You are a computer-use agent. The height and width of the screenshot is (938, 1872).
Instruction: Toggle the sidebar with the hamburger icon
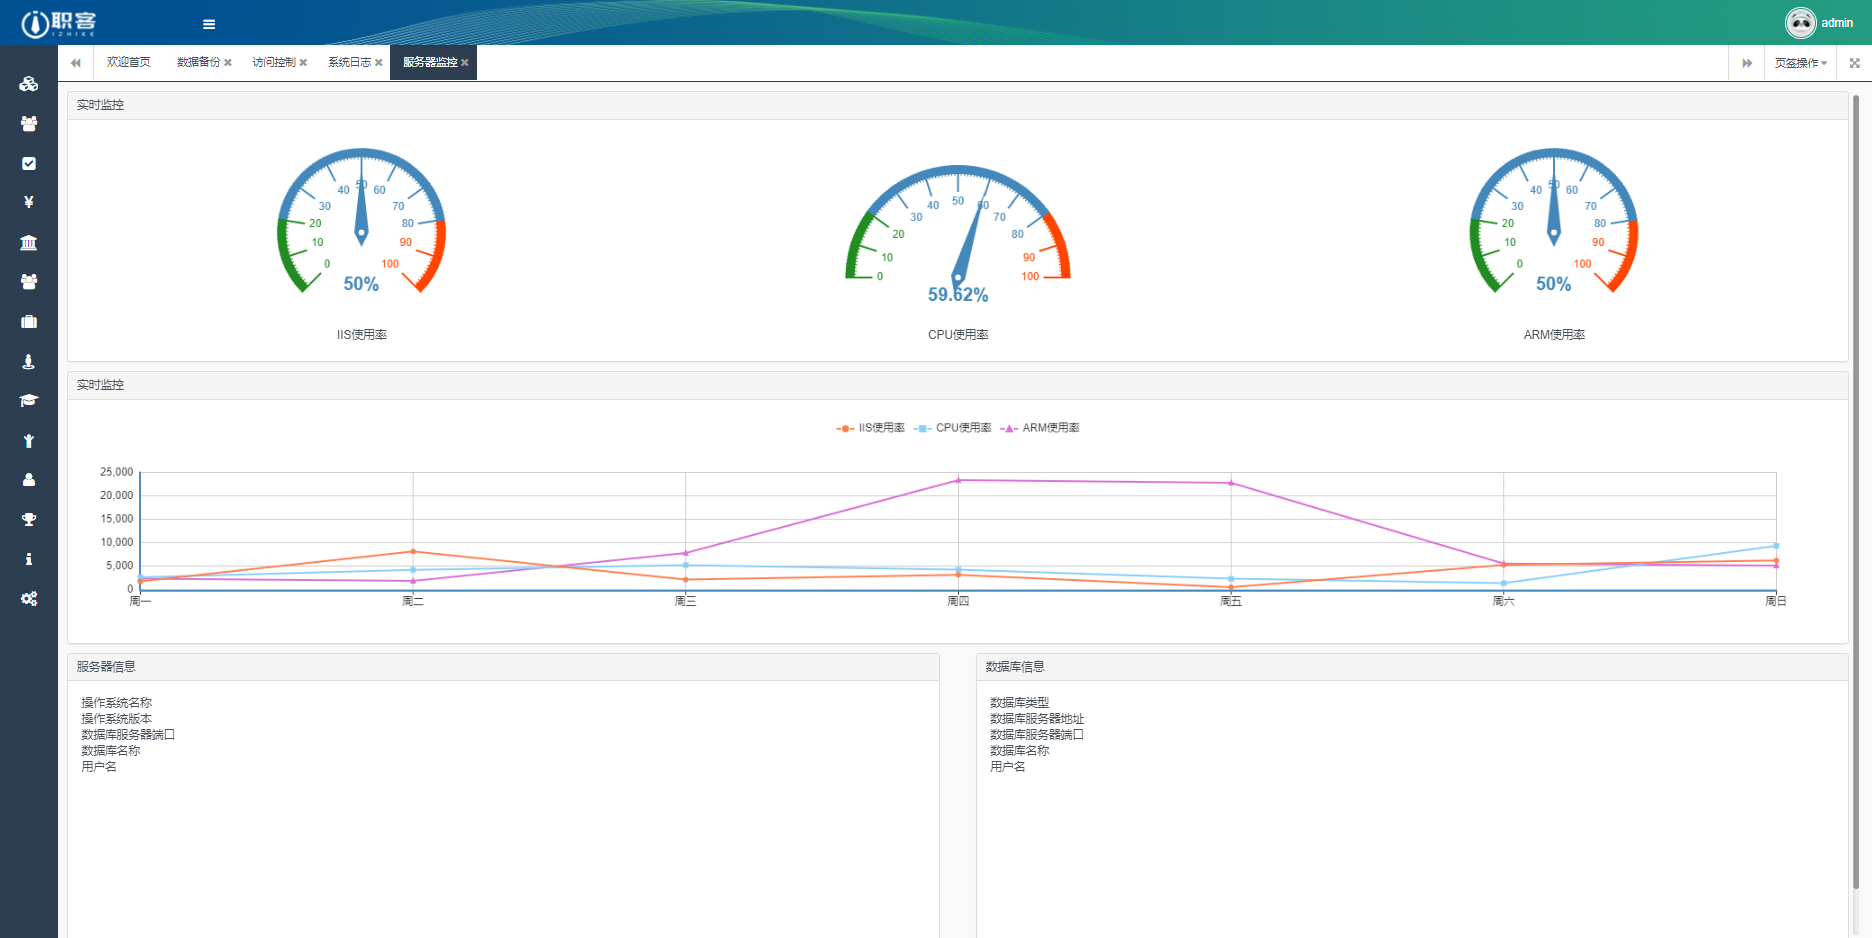coord(209,24)
